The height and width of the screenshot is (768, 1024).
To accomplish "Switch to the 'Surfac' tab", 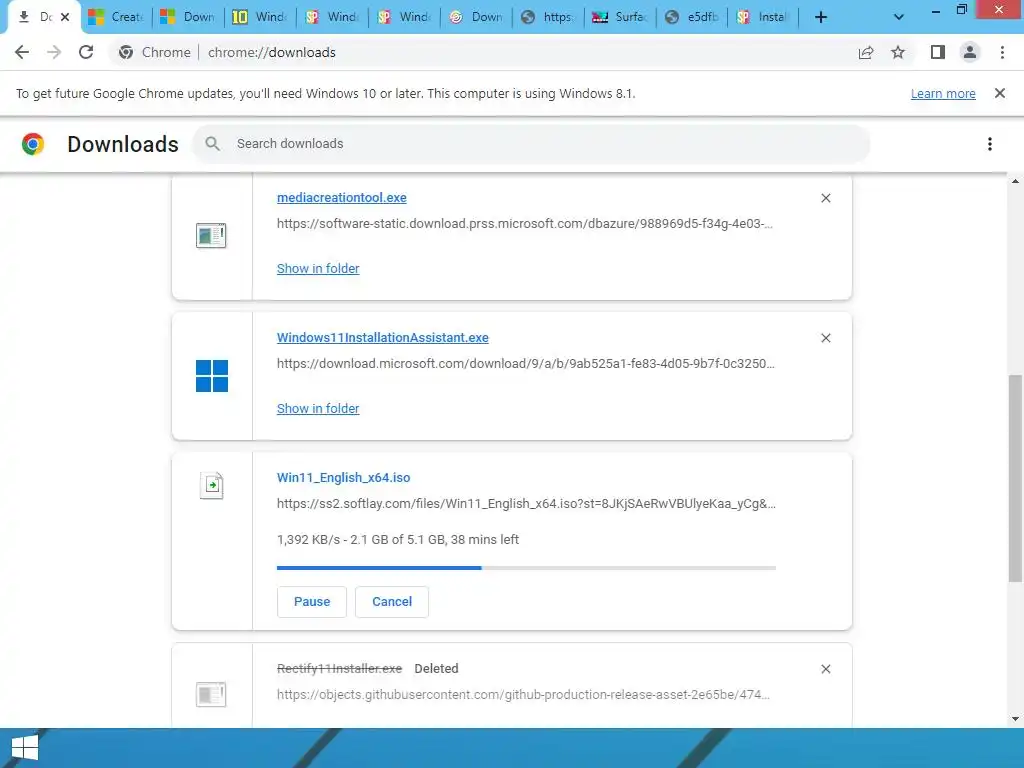I will pos(620,17).
